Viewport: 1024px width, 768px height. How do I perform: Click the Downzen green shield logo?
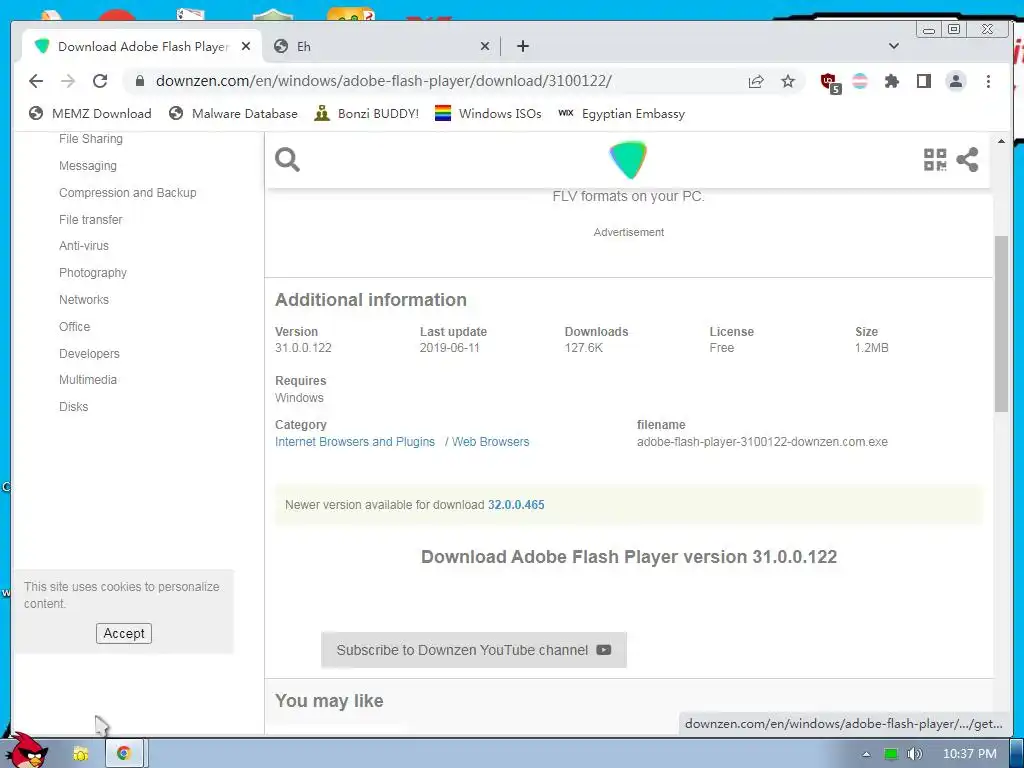tap(628, 160)
